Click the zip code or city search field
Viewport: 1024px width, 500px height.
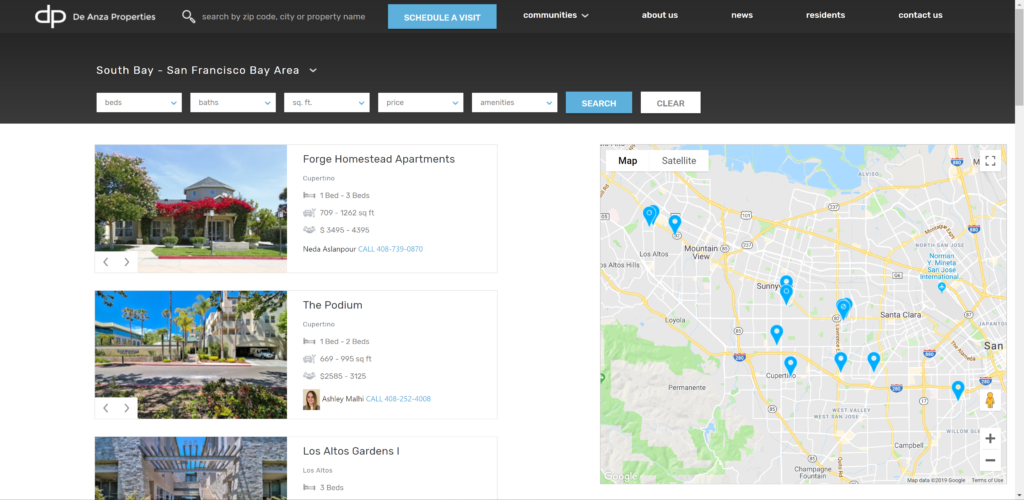283,17
